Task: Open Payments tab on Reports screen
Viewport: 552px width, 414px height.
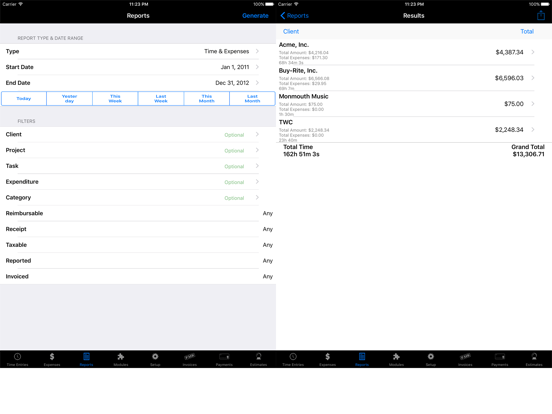Action: pyautogui.click(x=224, y=359)
